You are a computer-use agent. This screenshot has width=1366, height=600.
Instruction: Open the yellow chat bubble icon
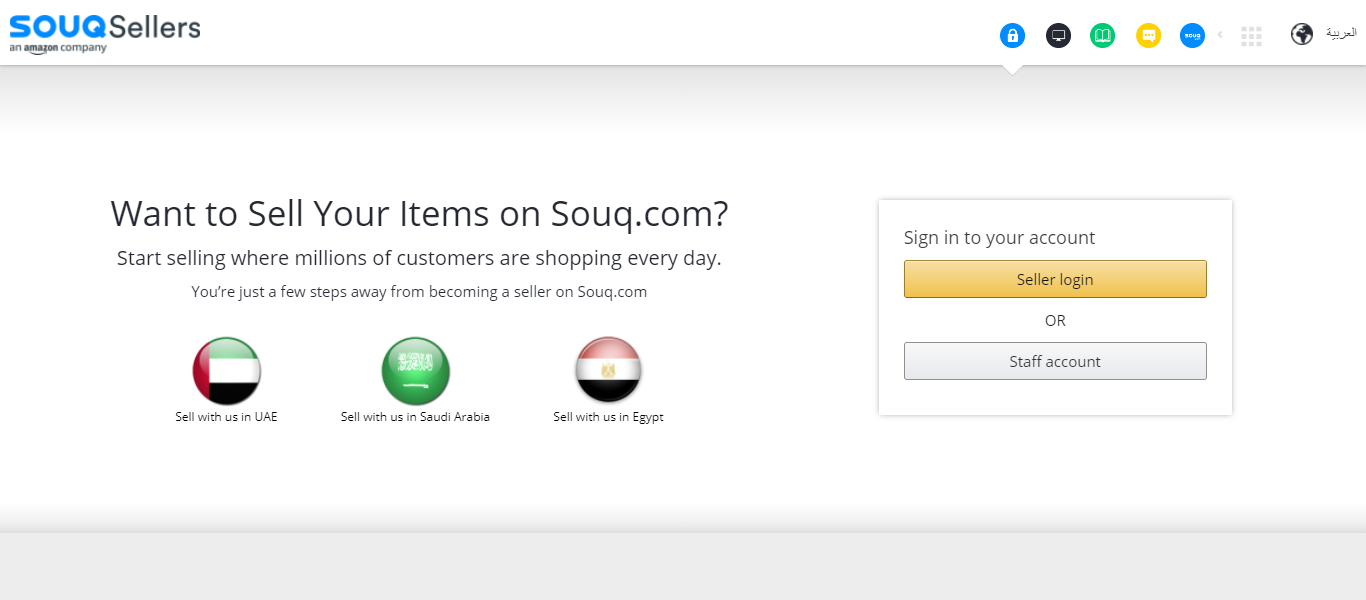[x=1148, y=36]
